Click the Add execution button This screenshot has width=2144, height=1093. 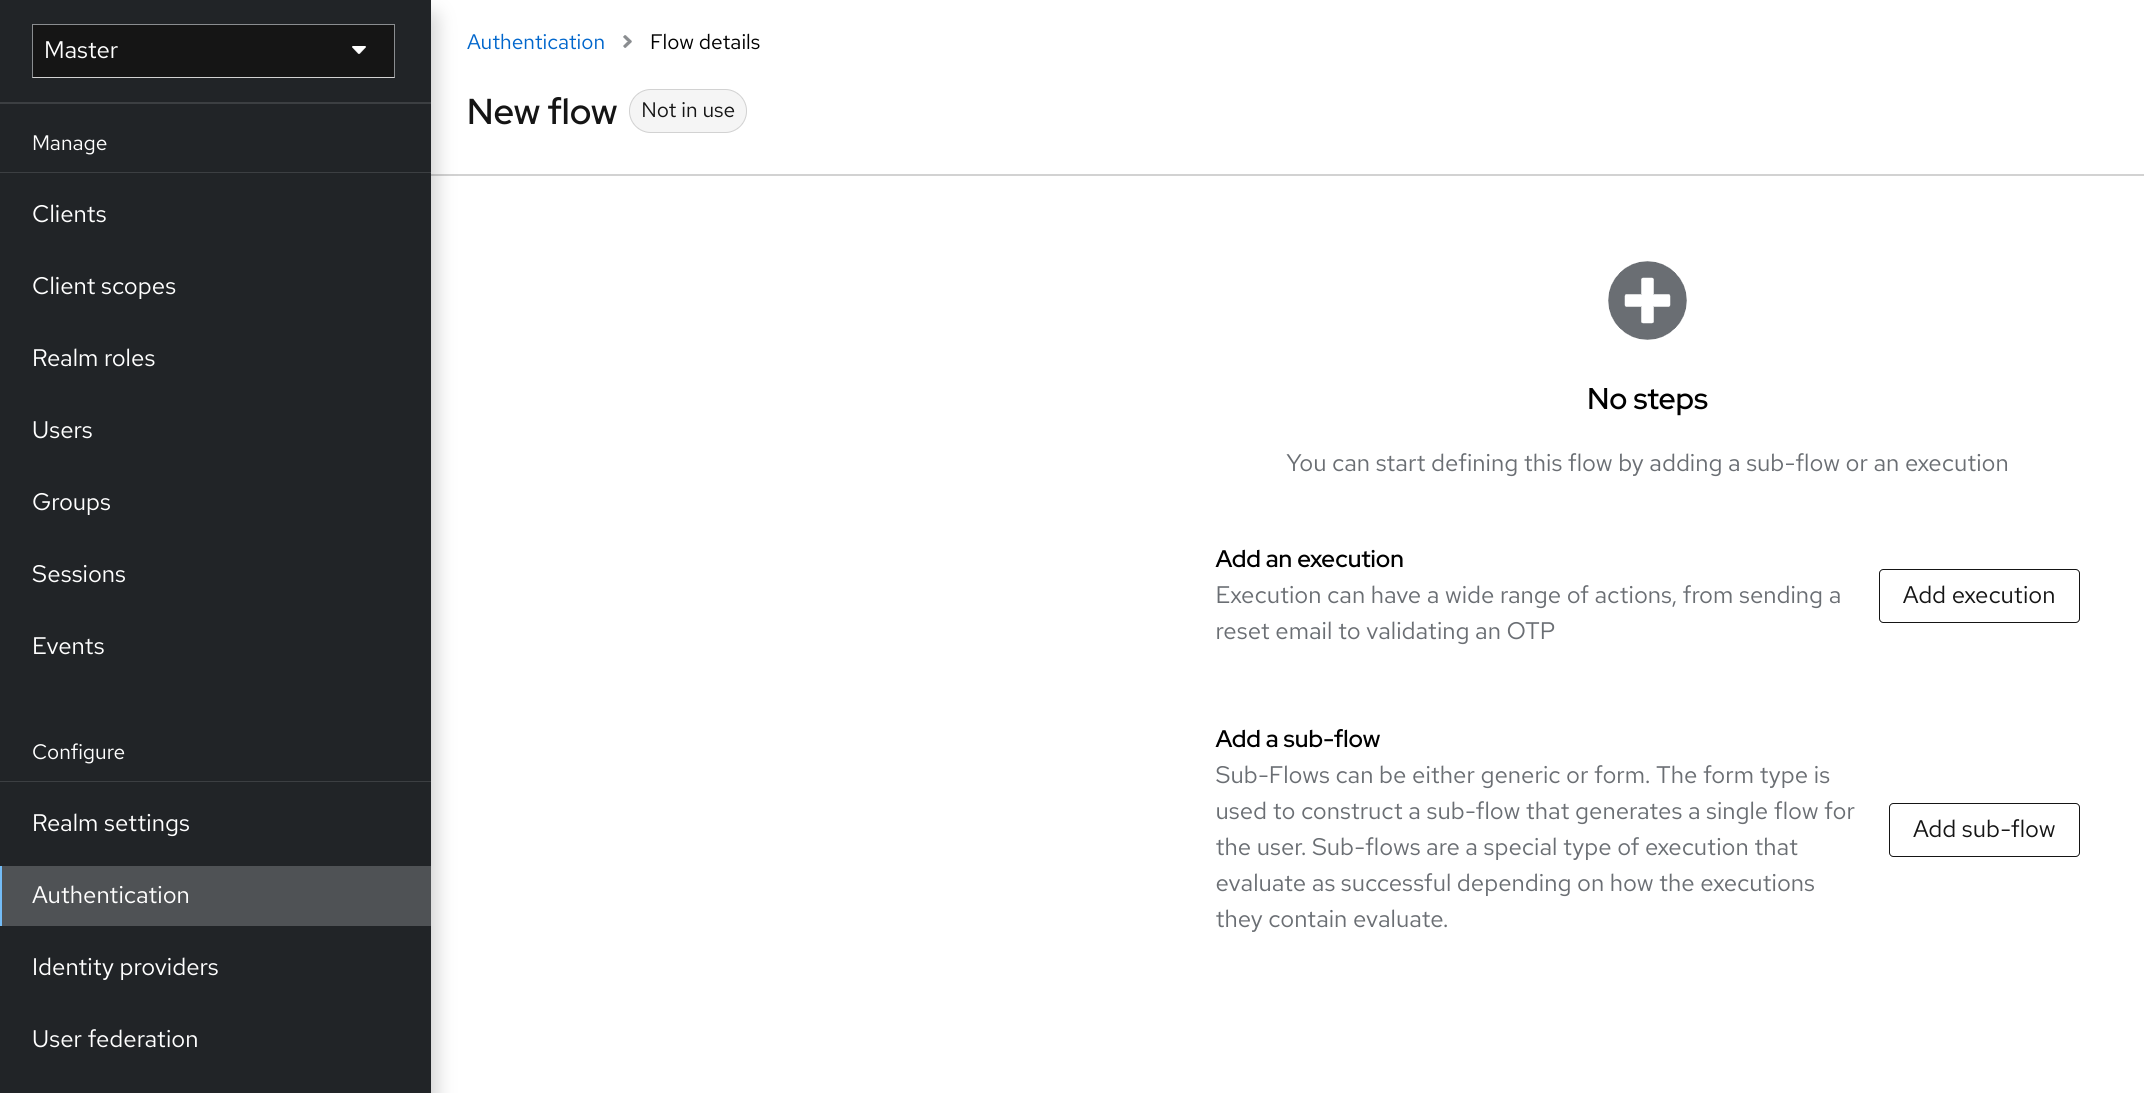pos(1978,595)
